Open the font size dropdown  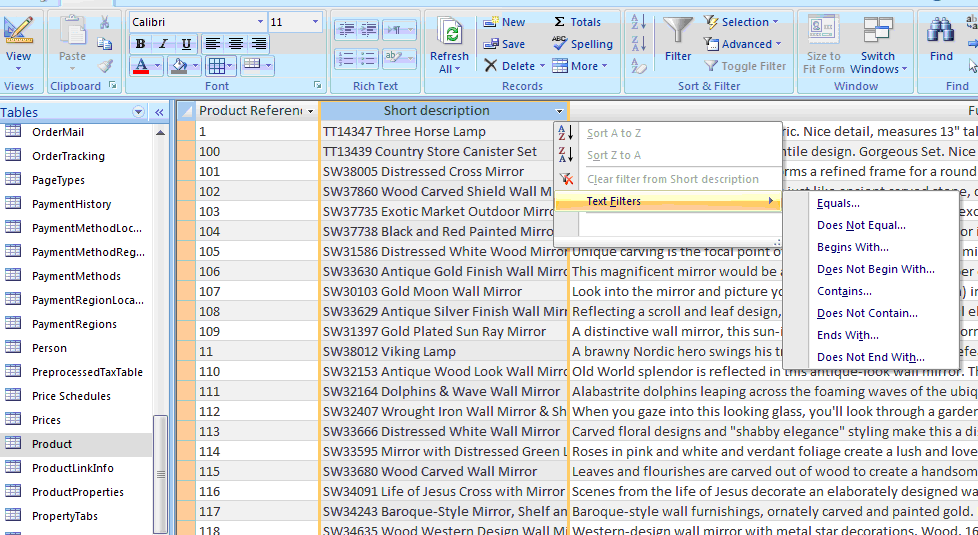[315, 22]
